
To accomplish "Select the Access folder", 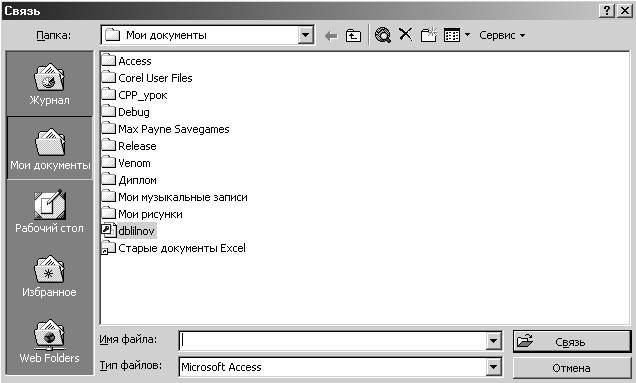I will coord(126,61).
